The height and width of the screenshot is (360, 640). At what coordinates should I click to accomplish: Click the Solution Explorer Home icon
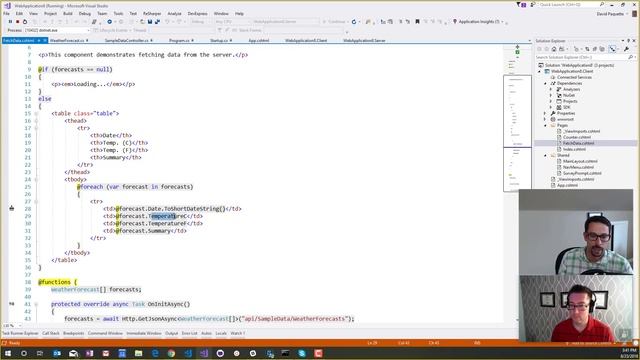click(554, 49)
